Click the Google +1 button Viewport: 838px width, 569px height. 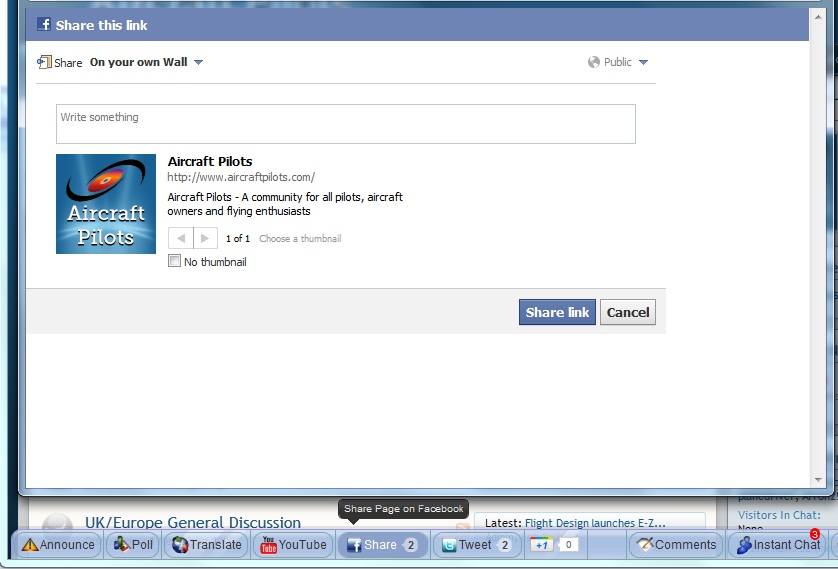click(x=541, y=544)
